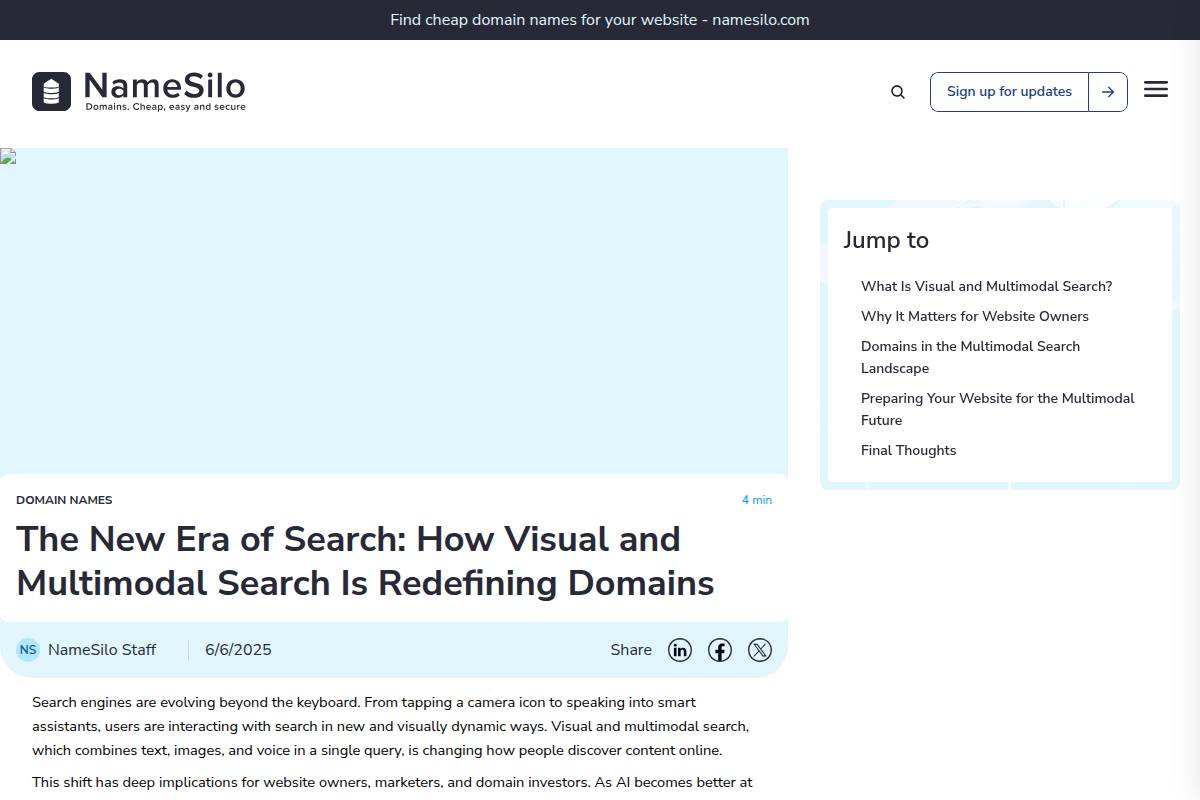Share the article on LinkedIn

coord(680,650)
